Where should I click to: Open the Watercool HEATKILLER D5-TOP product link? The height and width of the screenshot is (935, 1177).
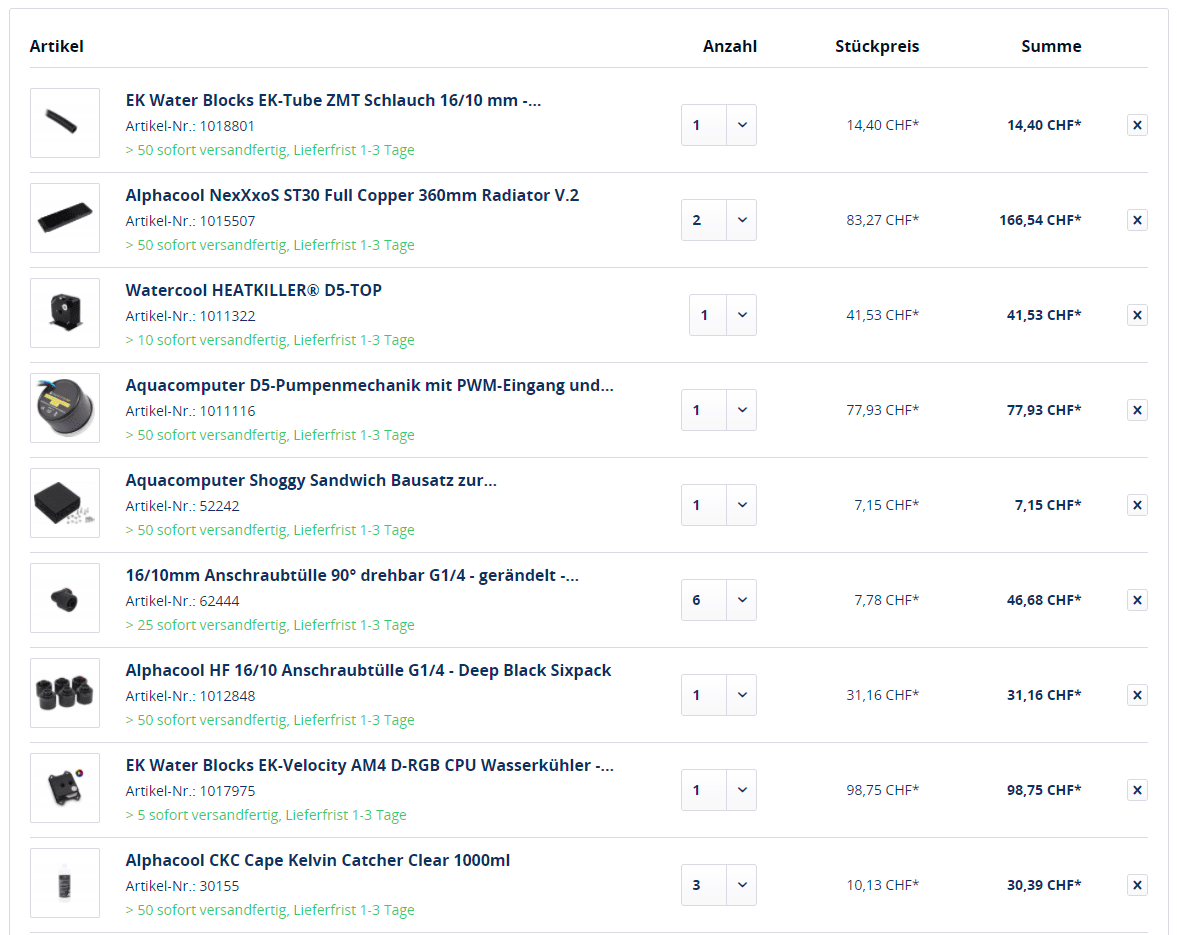pyautogui.click(x=253, y=290)
